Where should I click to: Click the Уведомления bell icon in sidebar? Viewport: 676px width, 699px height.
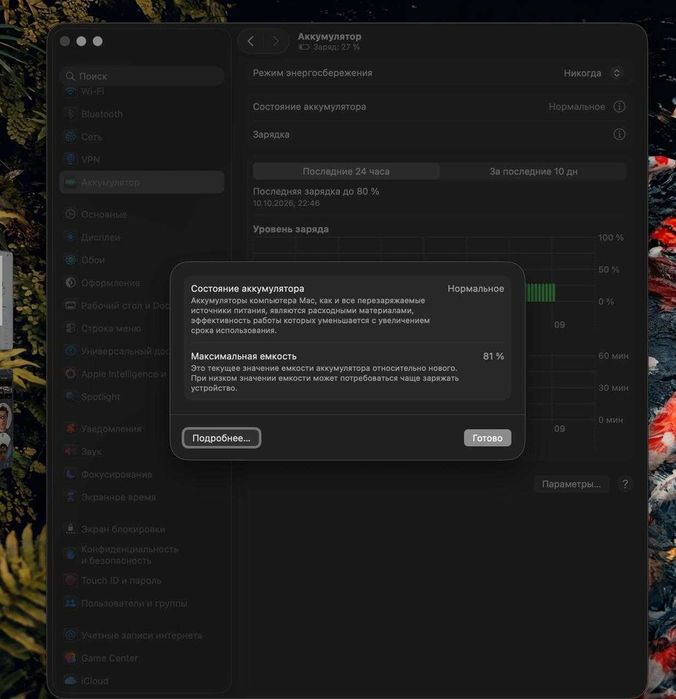[x=70, y=428]
